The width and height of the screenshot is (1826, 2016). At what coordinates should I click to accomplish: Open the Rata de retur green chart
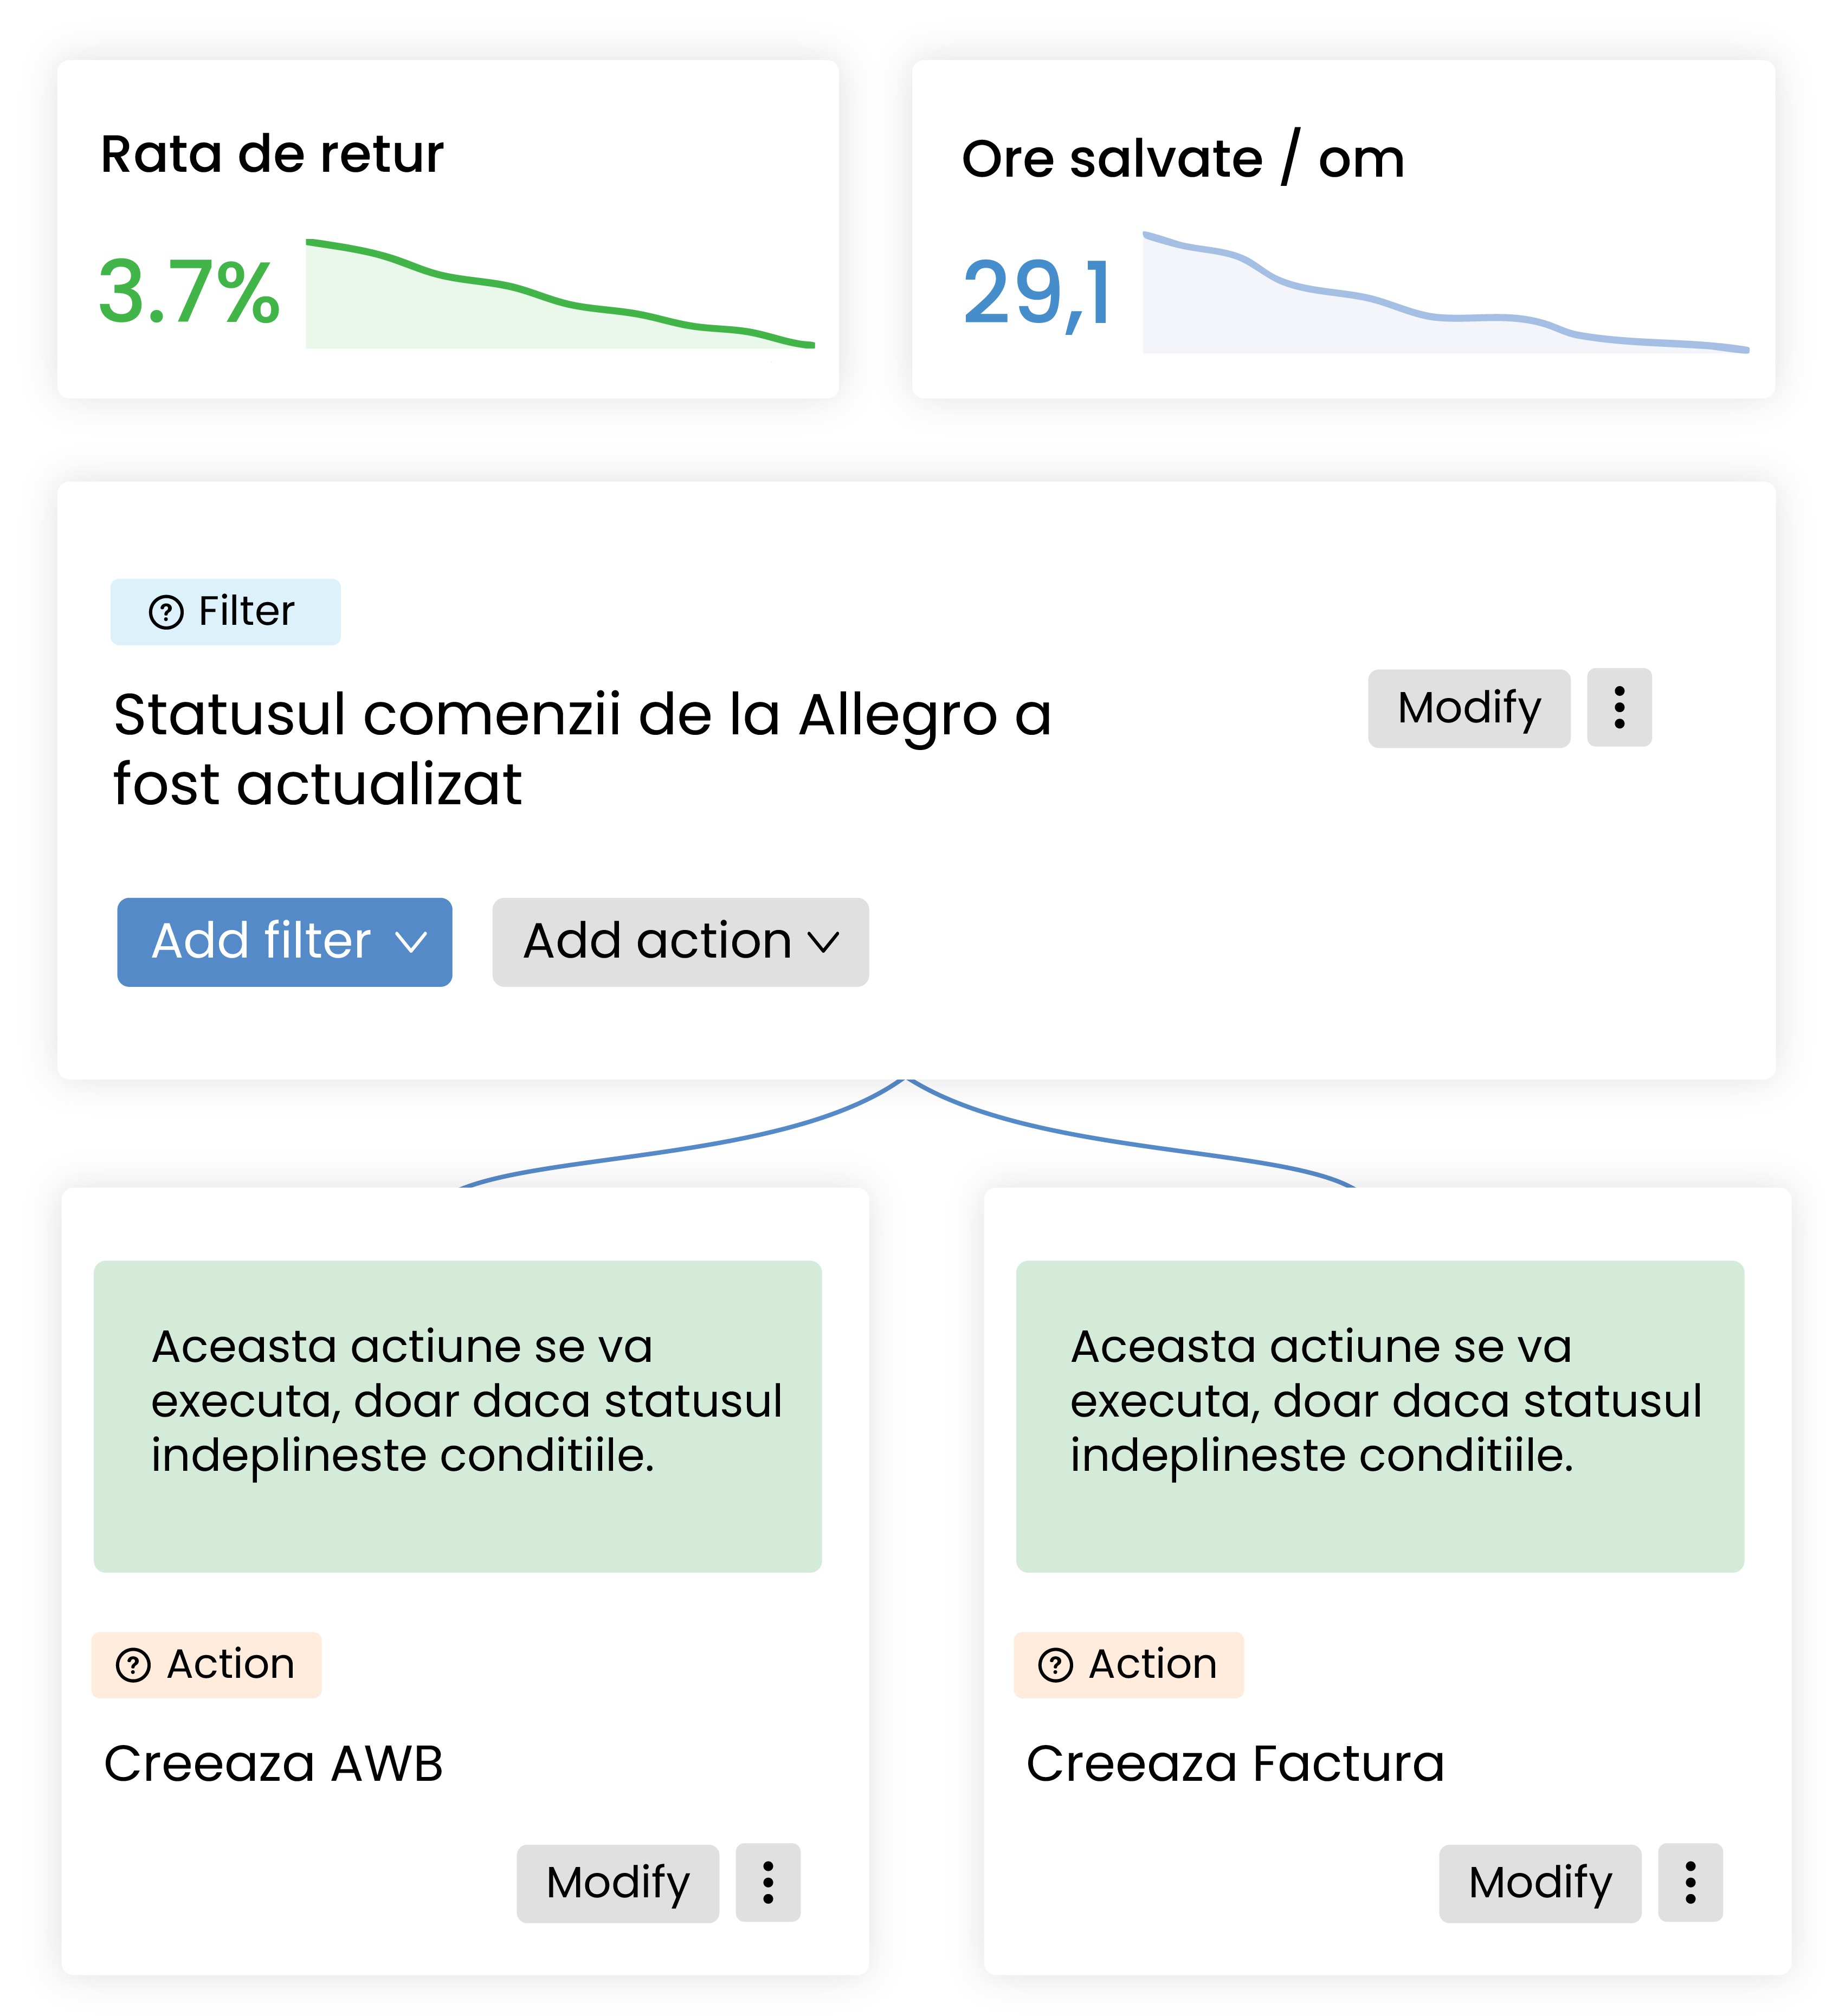(560, 294)
